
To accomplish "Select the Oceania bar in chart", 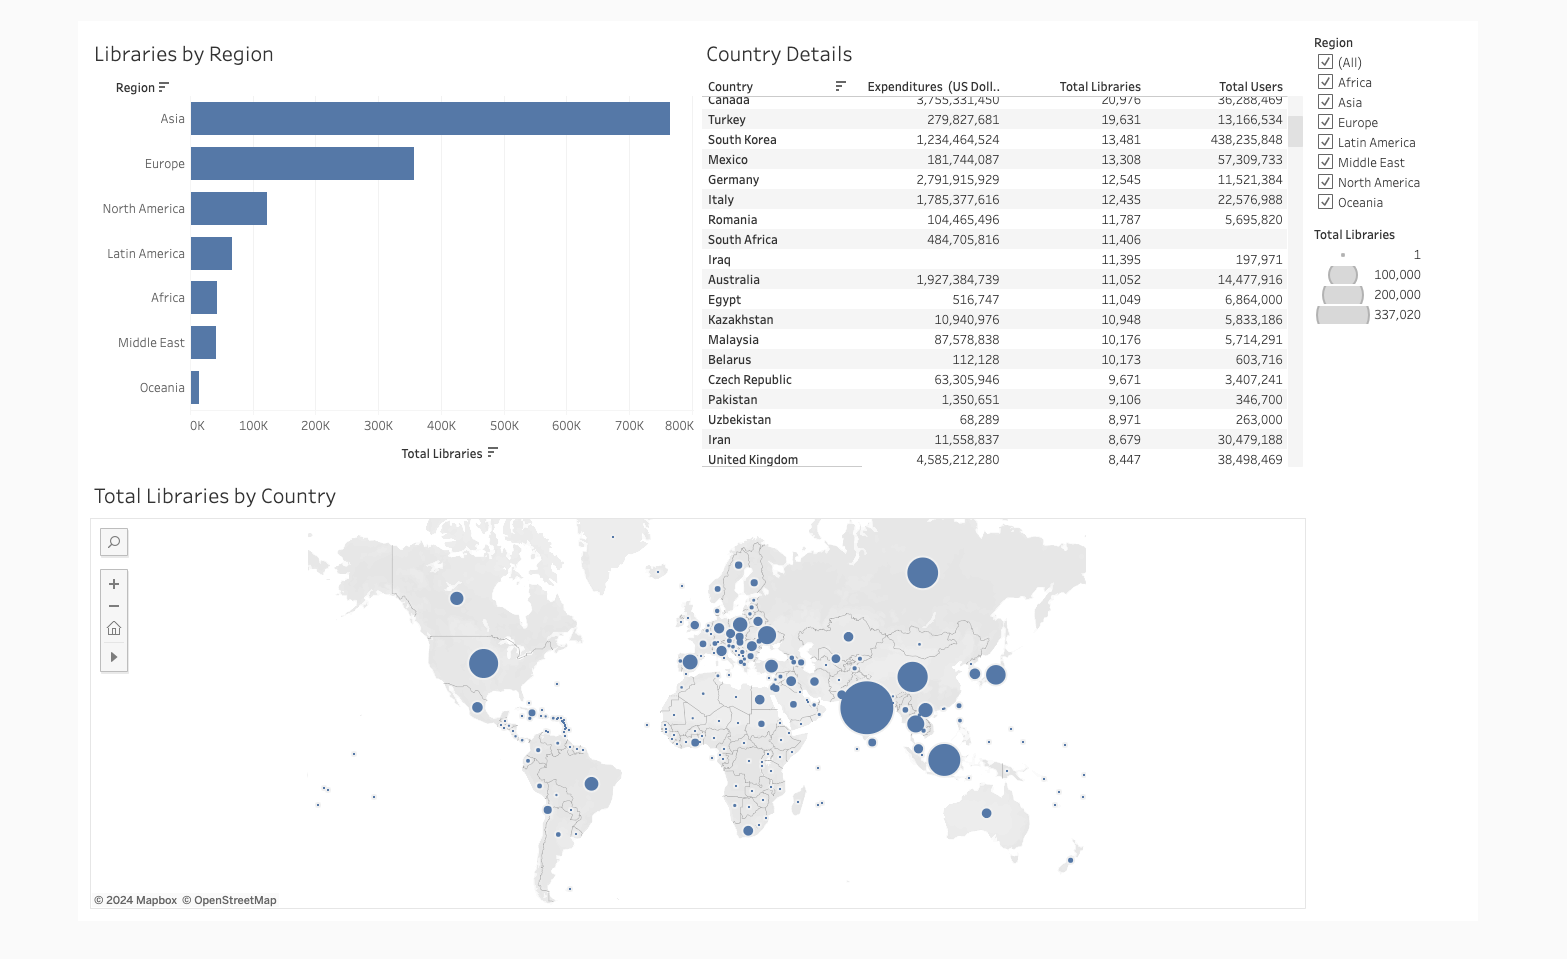I will pyautogui.click(x=195, y=387).
